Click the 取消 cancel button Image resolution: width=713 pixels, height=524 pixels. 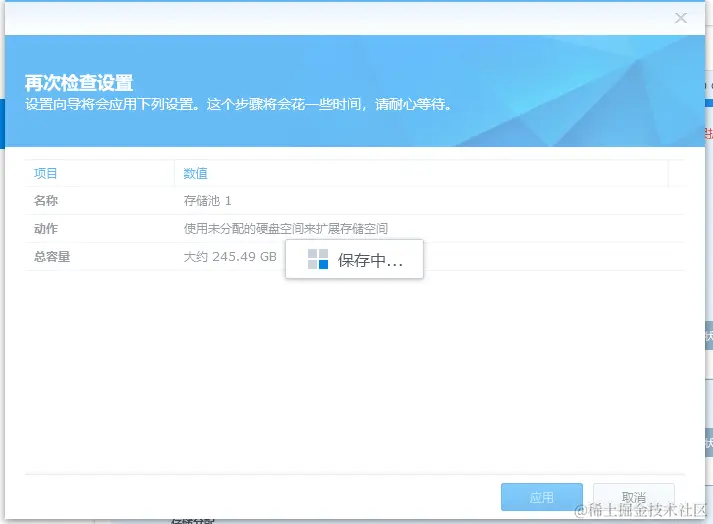point(633,497)
